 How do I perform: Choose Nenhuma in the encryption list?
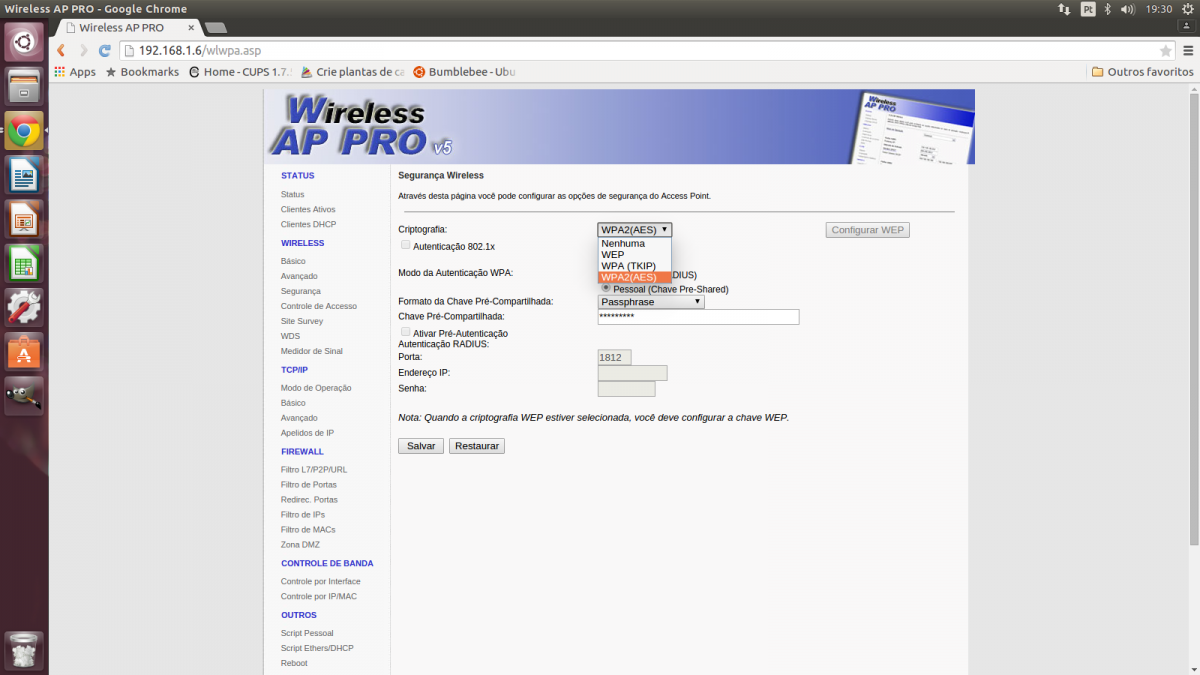click(x=635, y=244)
